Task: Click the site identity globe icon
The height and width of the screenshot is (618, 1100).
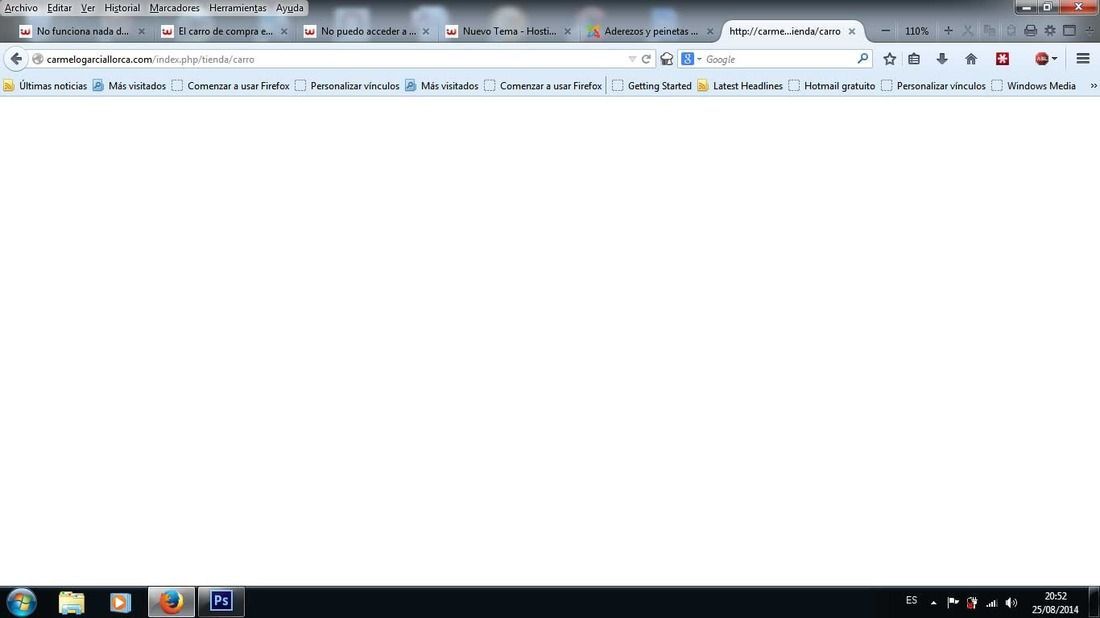Action: click(37, 59)
